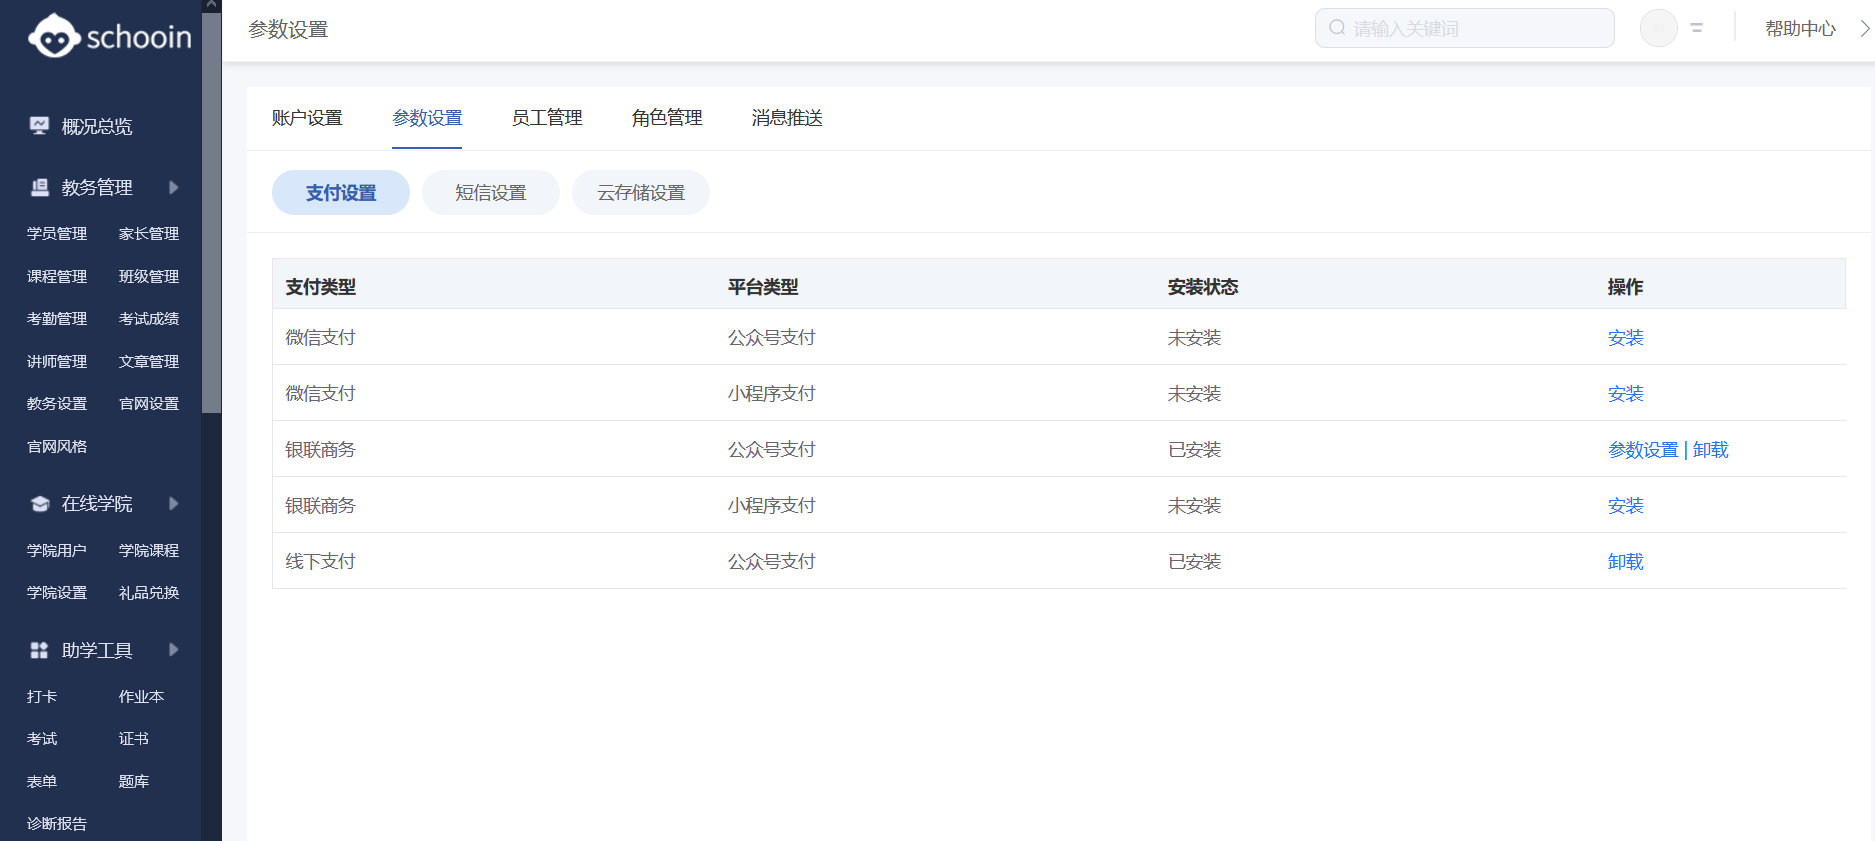Open 题库 in sidebar
The width and height of the screenshot is (1875, 841).
134,782
